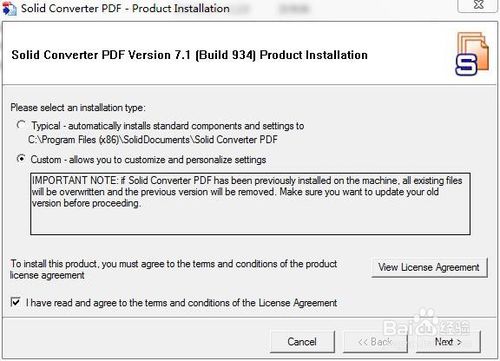Select the Typical installation radio button
Screen dimensions: 500x361
pos(21,125)
